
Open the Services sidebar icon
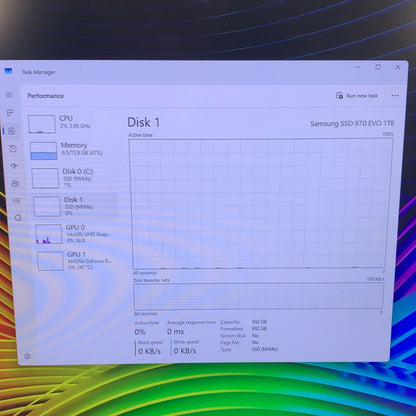(x=18, y=218)
